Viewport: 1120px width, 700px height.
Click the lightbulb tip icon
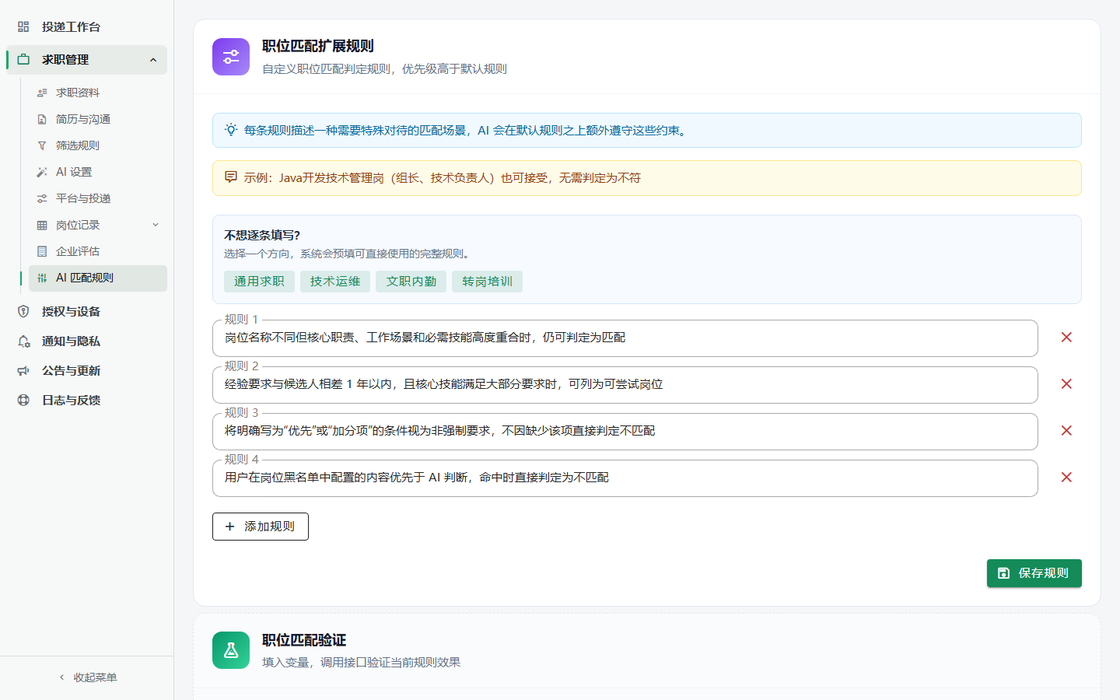(x=231, y=130)
